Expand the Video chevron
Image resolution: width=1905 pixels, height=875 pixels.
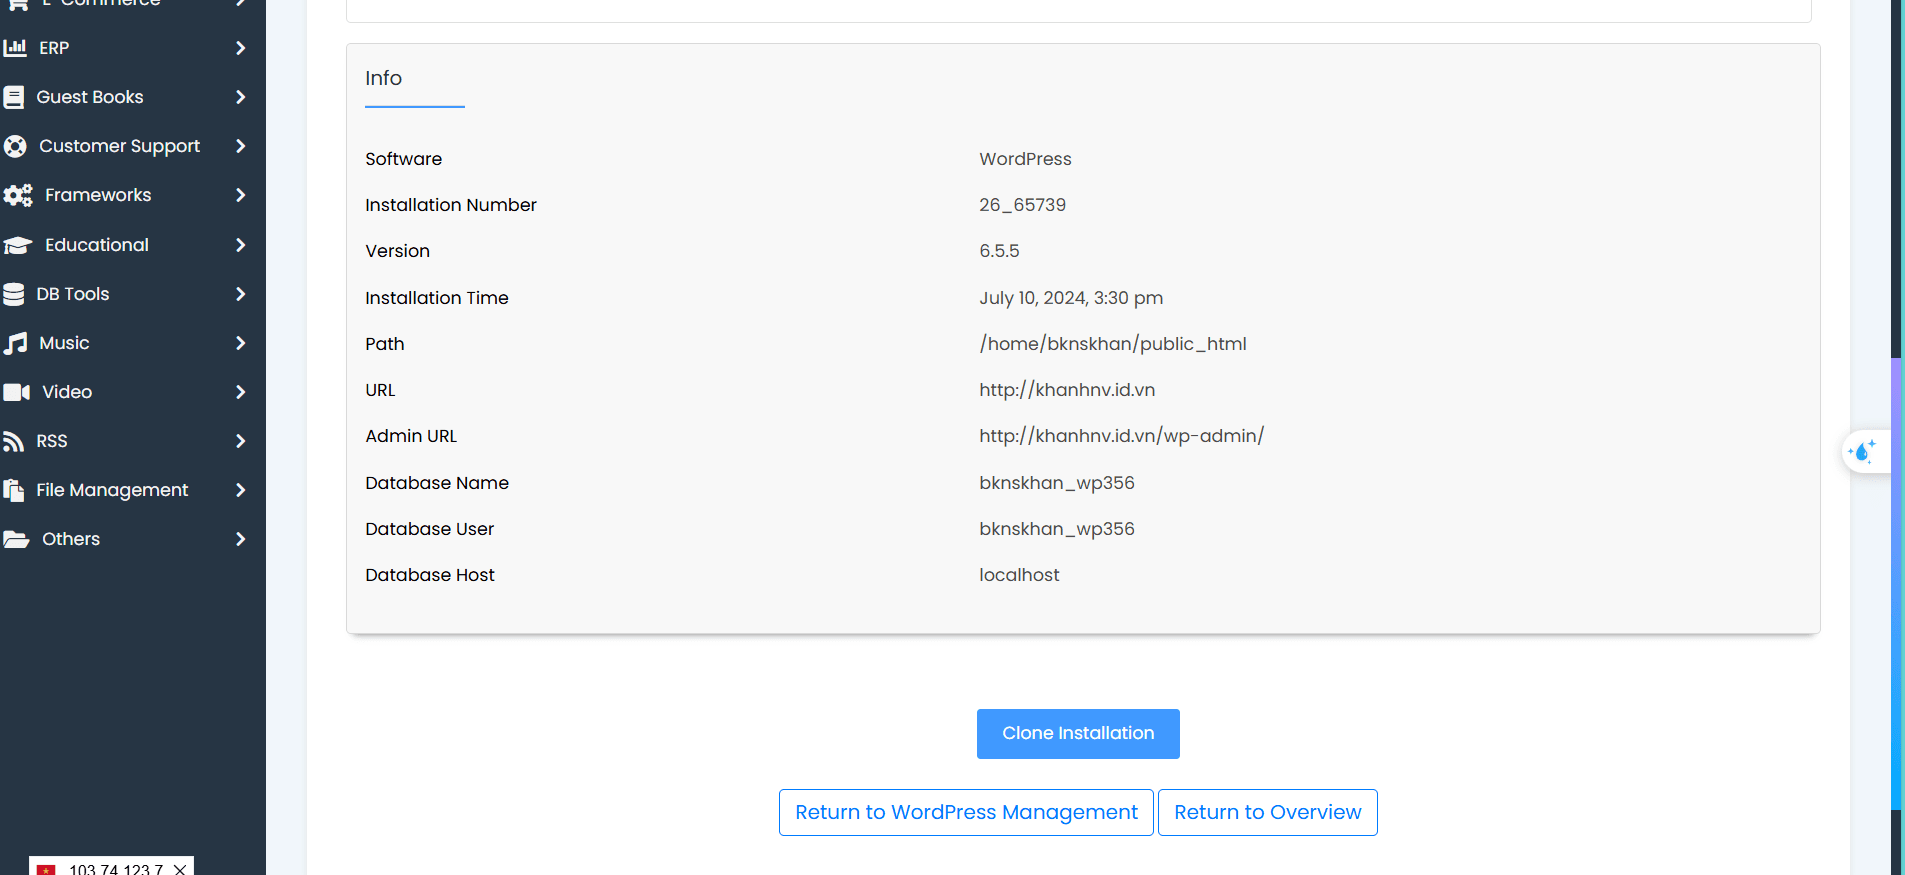240,392
